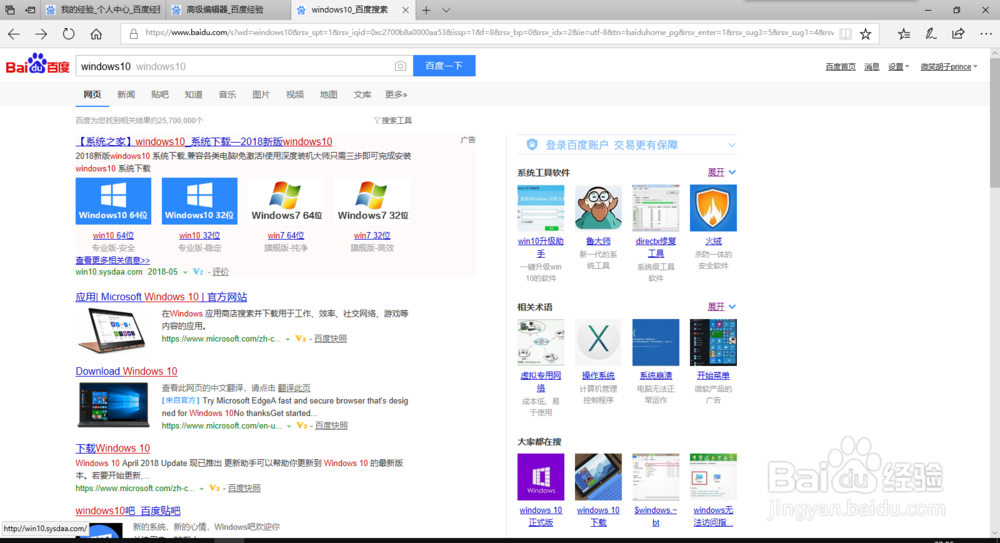Open directx修复工具 thumbnail
1000x543 pixels.
pyautogui.click(x=655, y=208)
